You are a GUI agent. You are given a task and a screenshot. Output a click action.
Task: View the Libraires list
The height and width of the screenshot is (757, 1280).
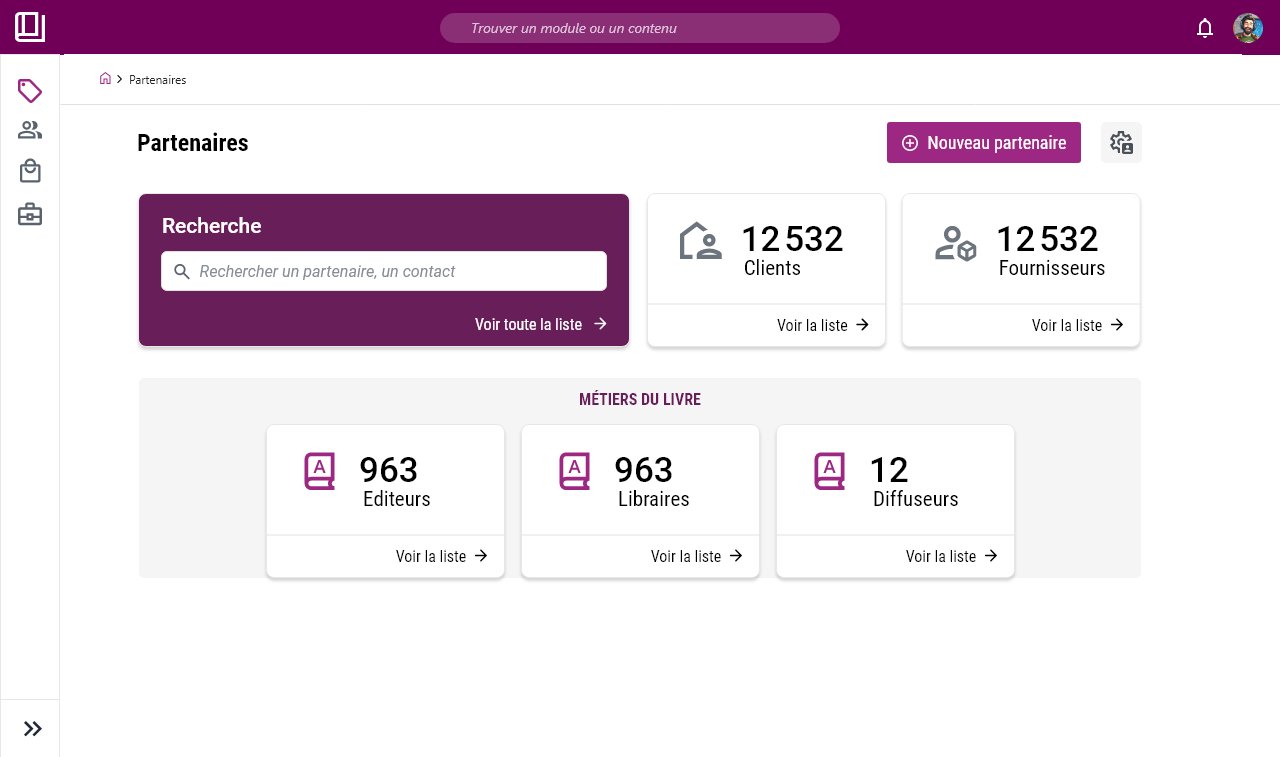click(696, 556)
